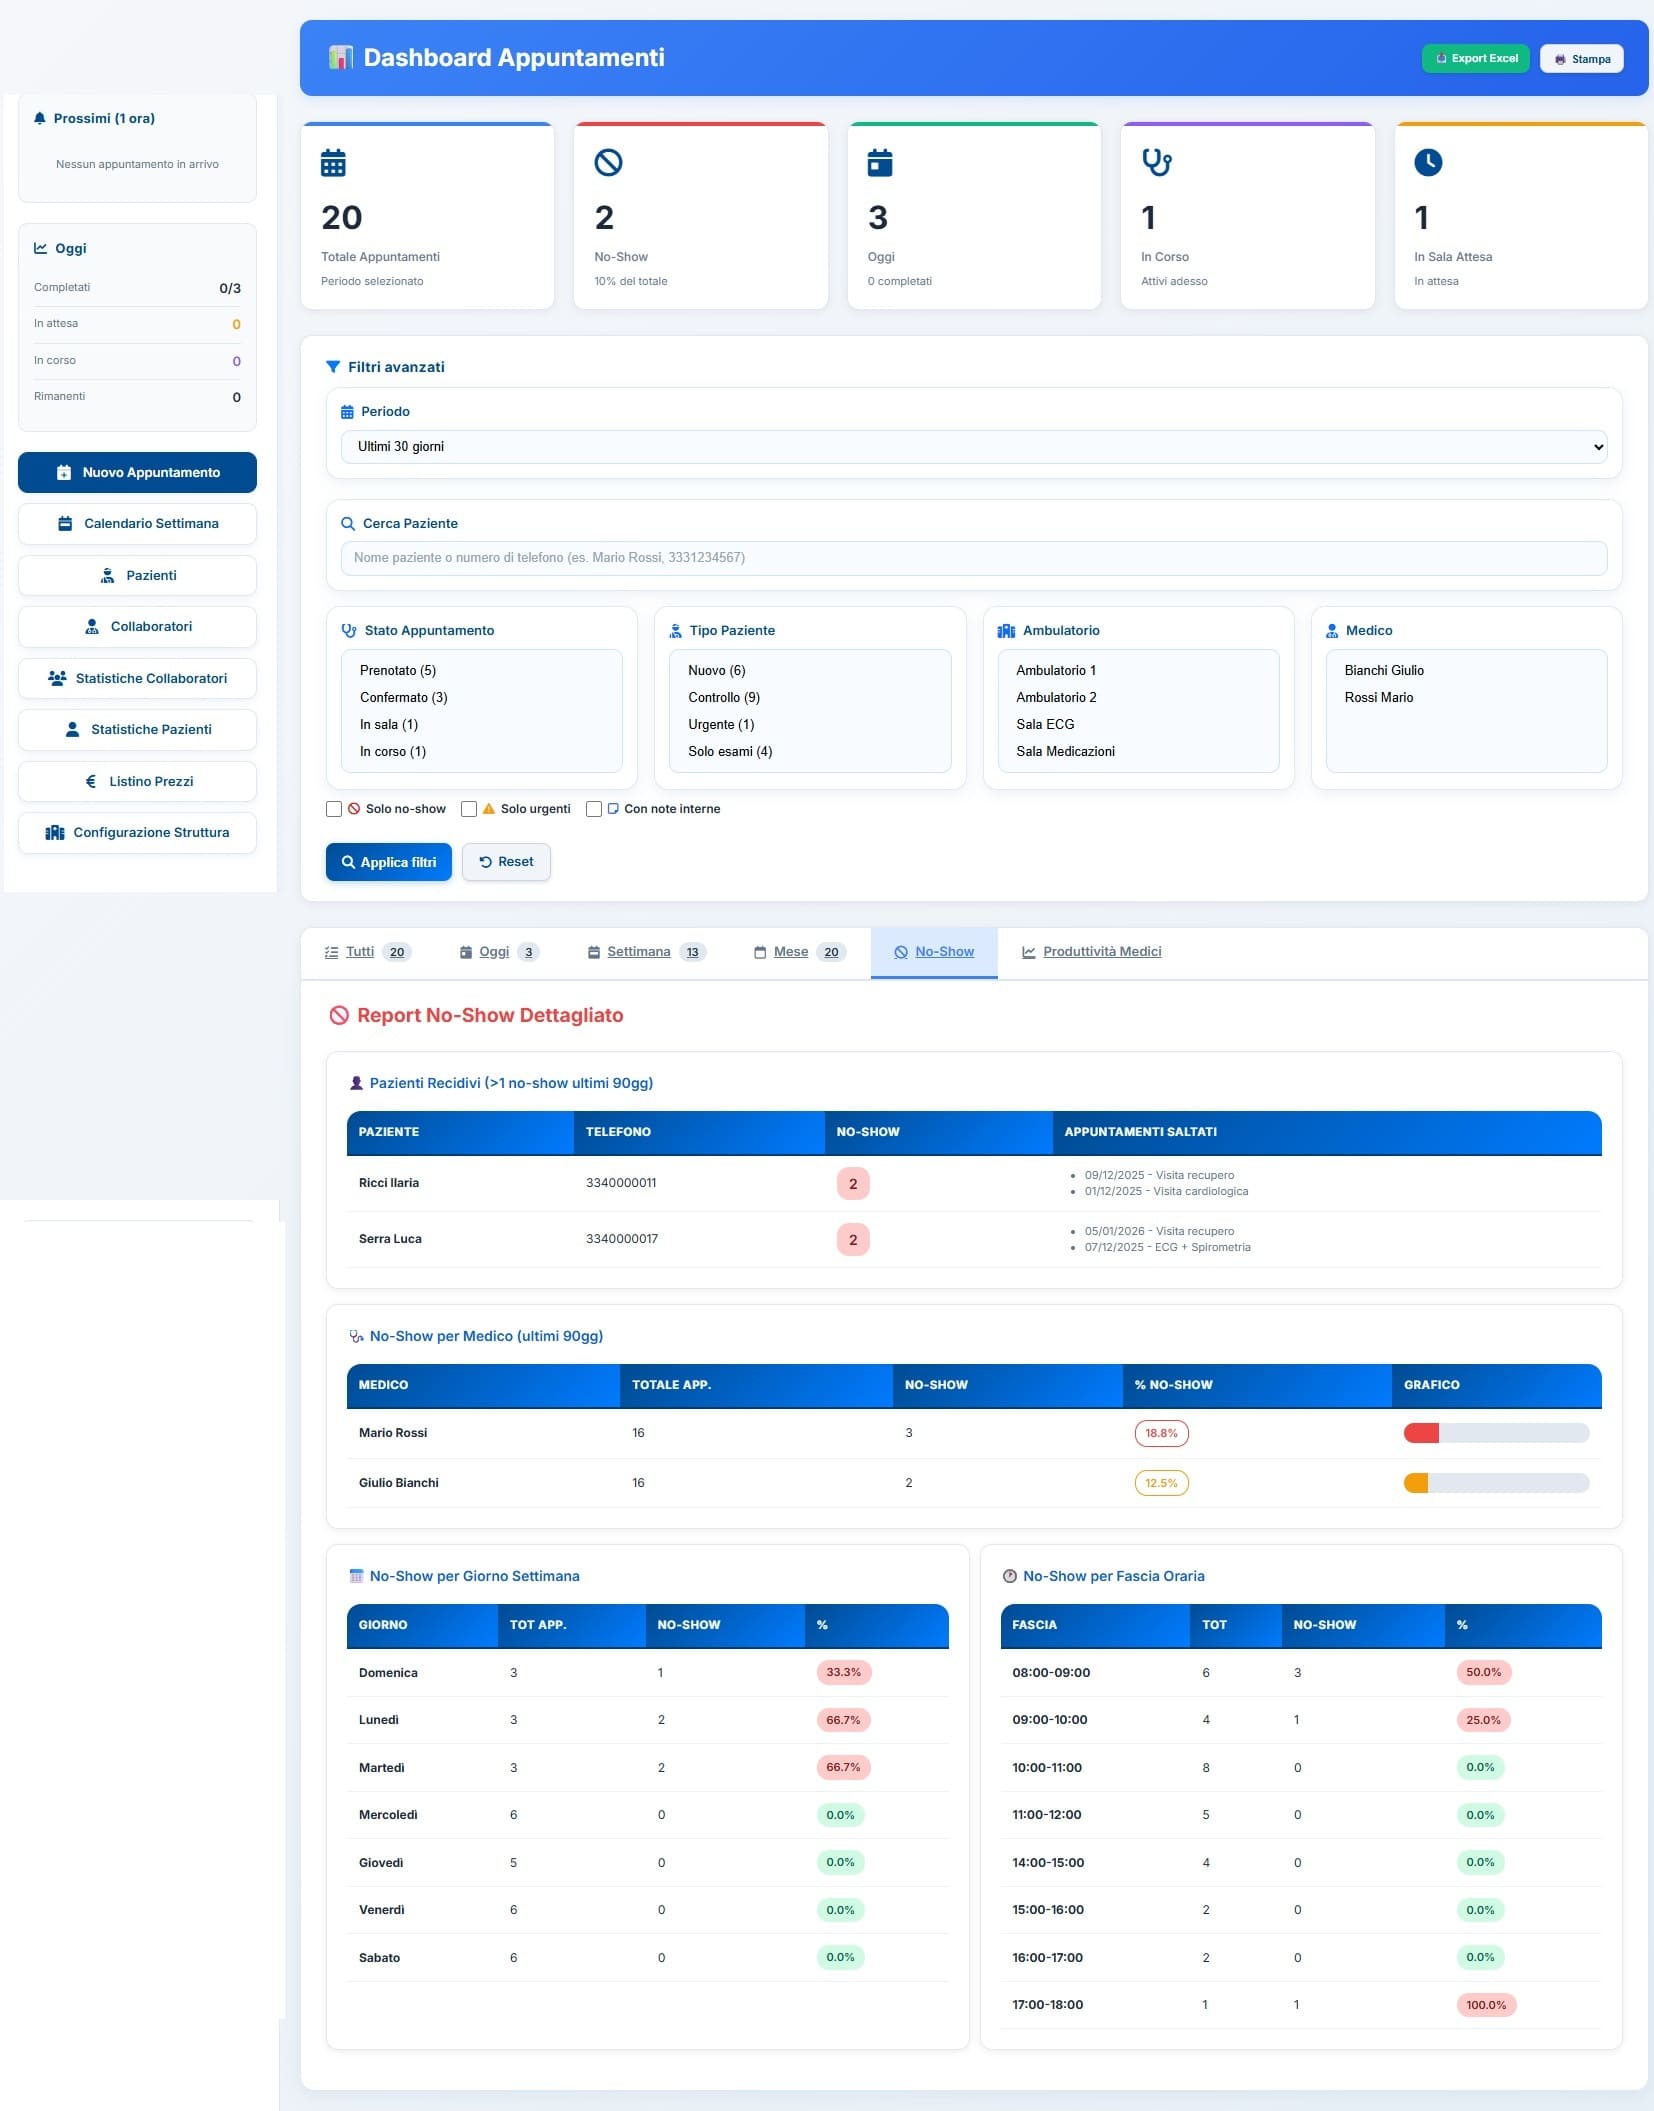Toggle the Solo urgenti checkbox
This screenshot has height=2111, width=1654.
pyautogui.click(x=469, y=809)
